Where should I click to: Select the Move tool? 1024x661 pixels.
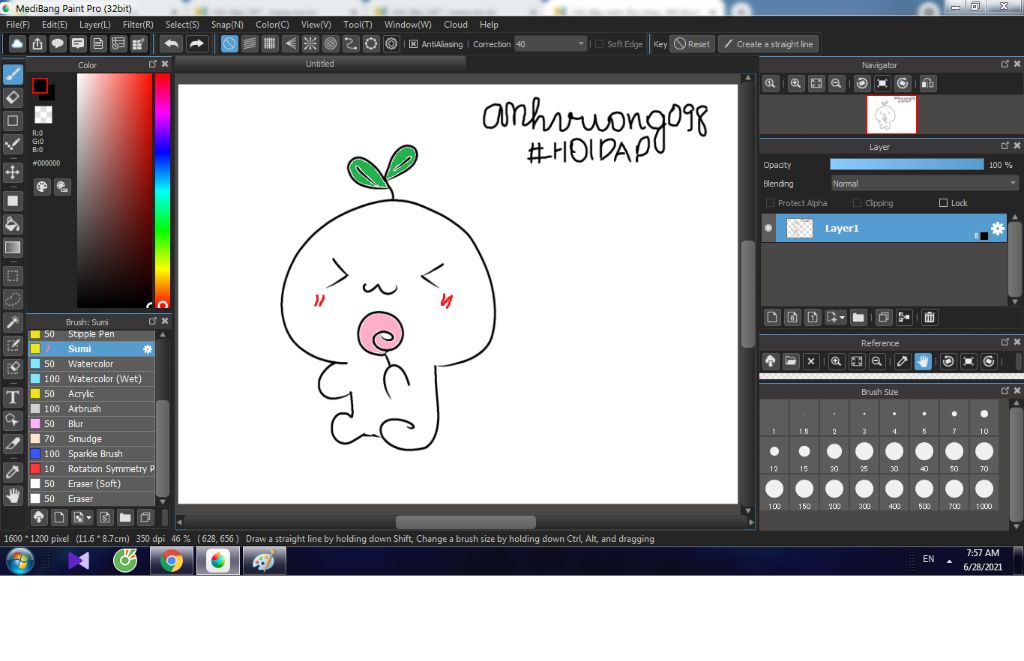click(12, 172)
